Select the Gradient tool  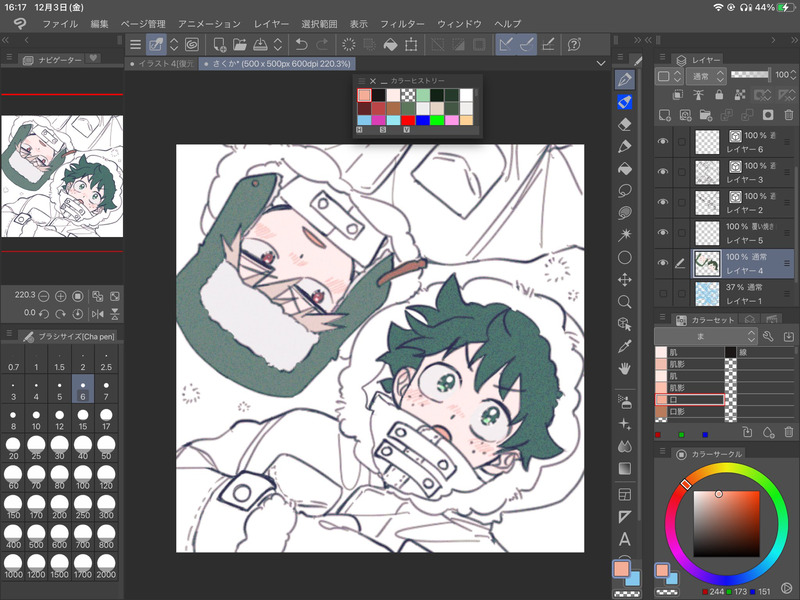pos(624,468)
